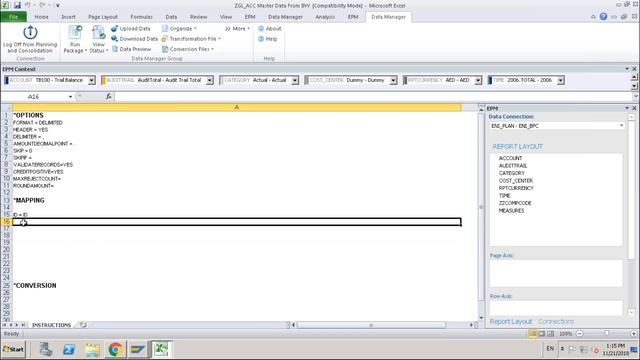Viewport: 640px width, 360px height.
Task: Click Download Data
Action: 134,39
